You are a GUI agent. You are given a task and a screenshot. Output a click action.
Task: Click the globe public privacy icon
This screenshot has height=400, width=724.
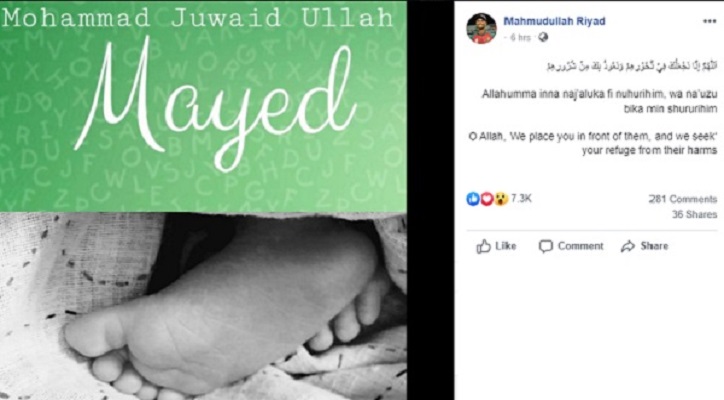tap(543, 37)
